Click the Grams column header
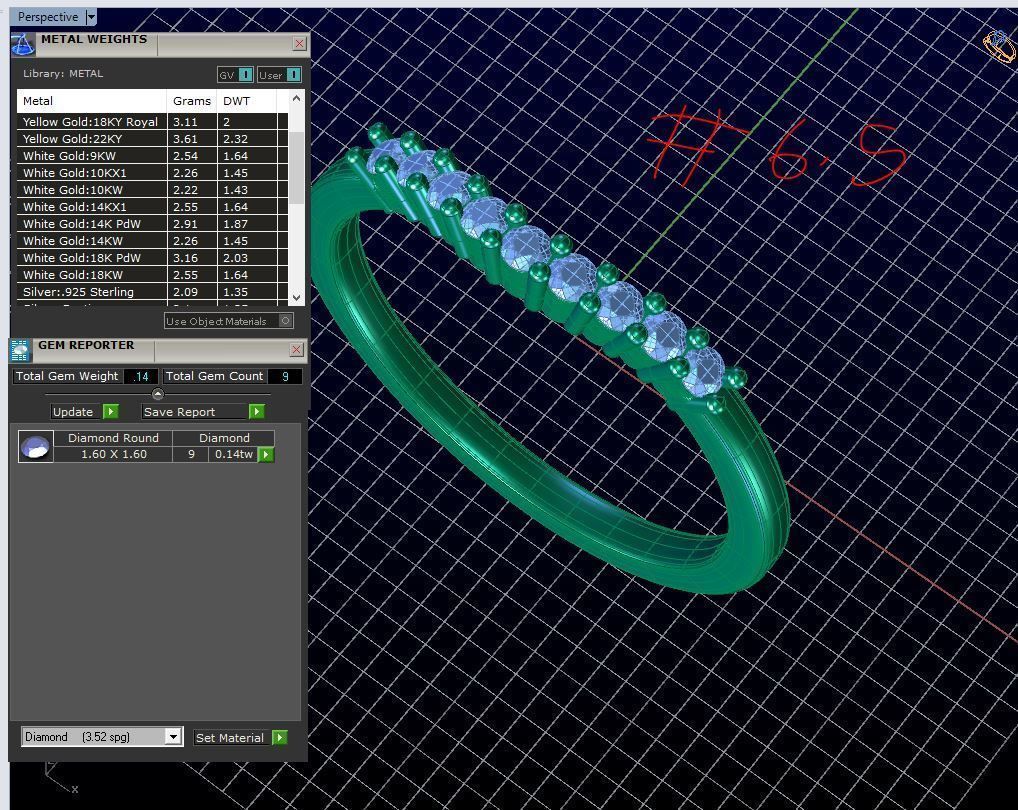This screenshot has height=810, width=1018. pos(192,101)
